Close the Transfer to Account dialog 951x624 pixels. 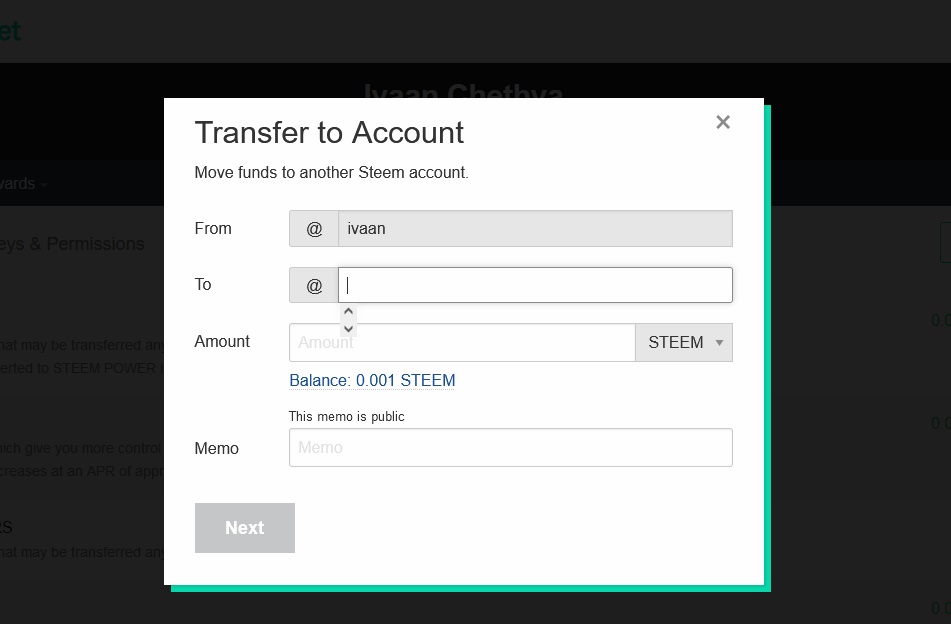722,122
